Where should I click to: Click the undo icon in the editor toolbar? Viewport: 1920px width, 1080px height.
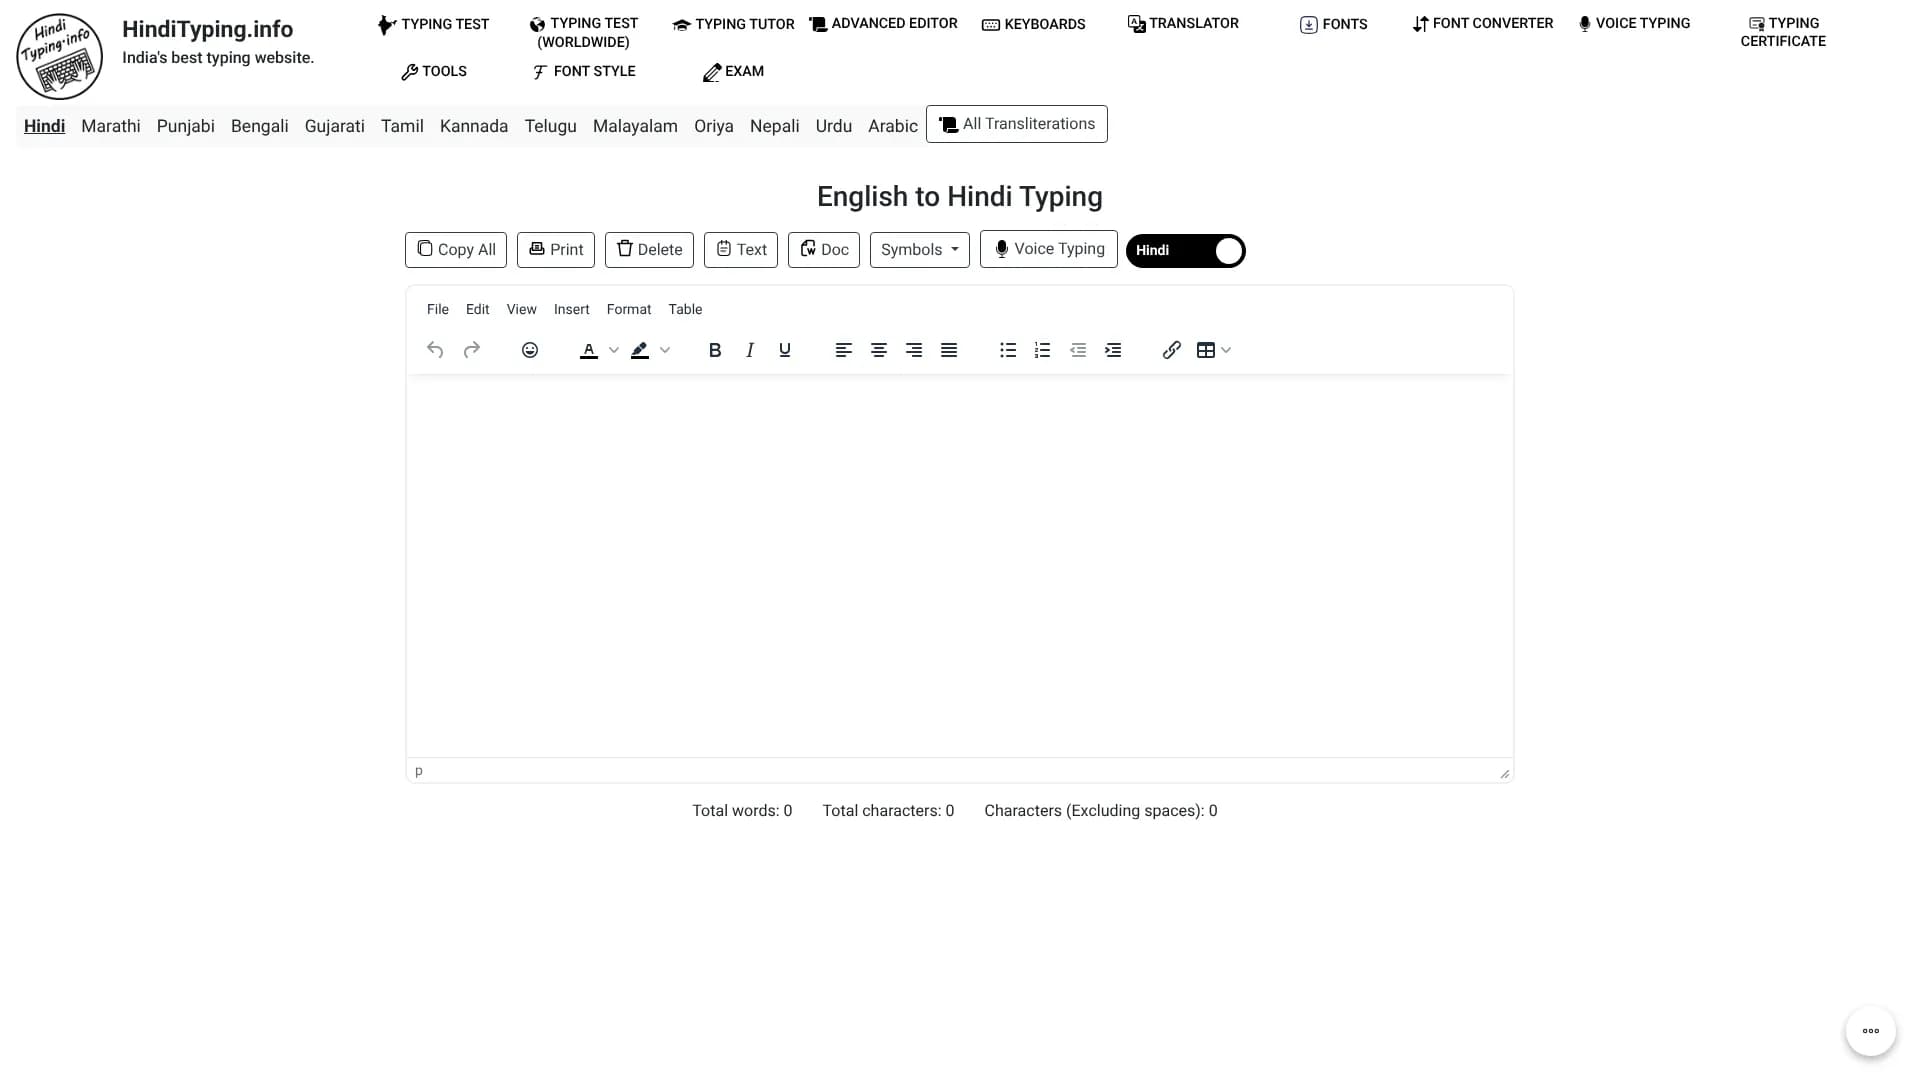pos(434,349)
